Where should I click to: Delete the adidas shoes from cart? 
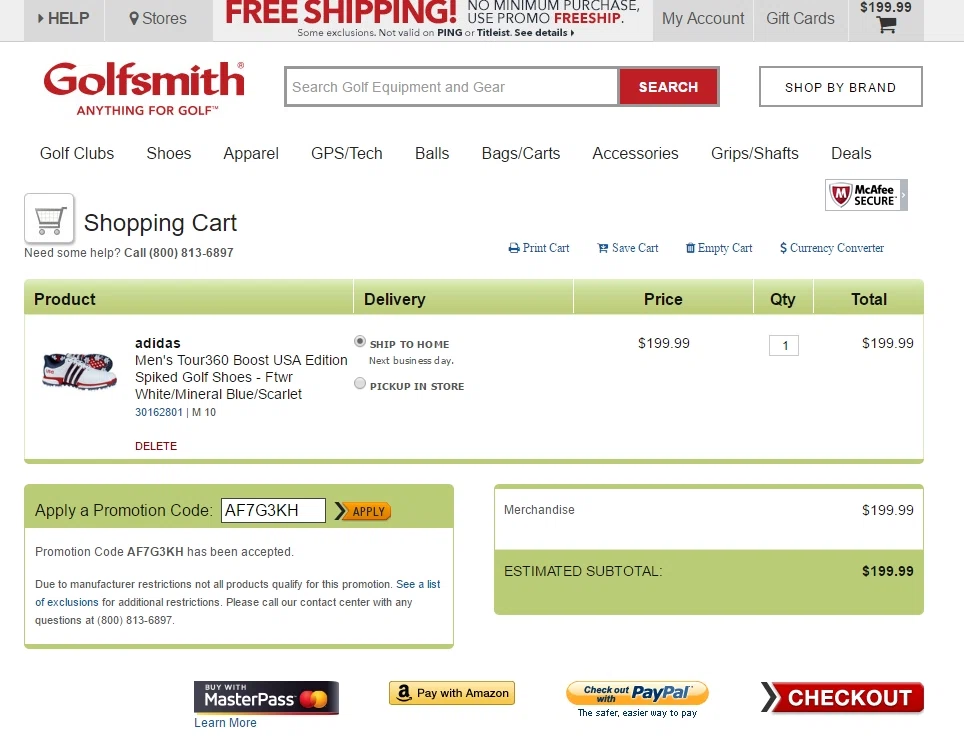pyautogui.click(x=156, y=446)
